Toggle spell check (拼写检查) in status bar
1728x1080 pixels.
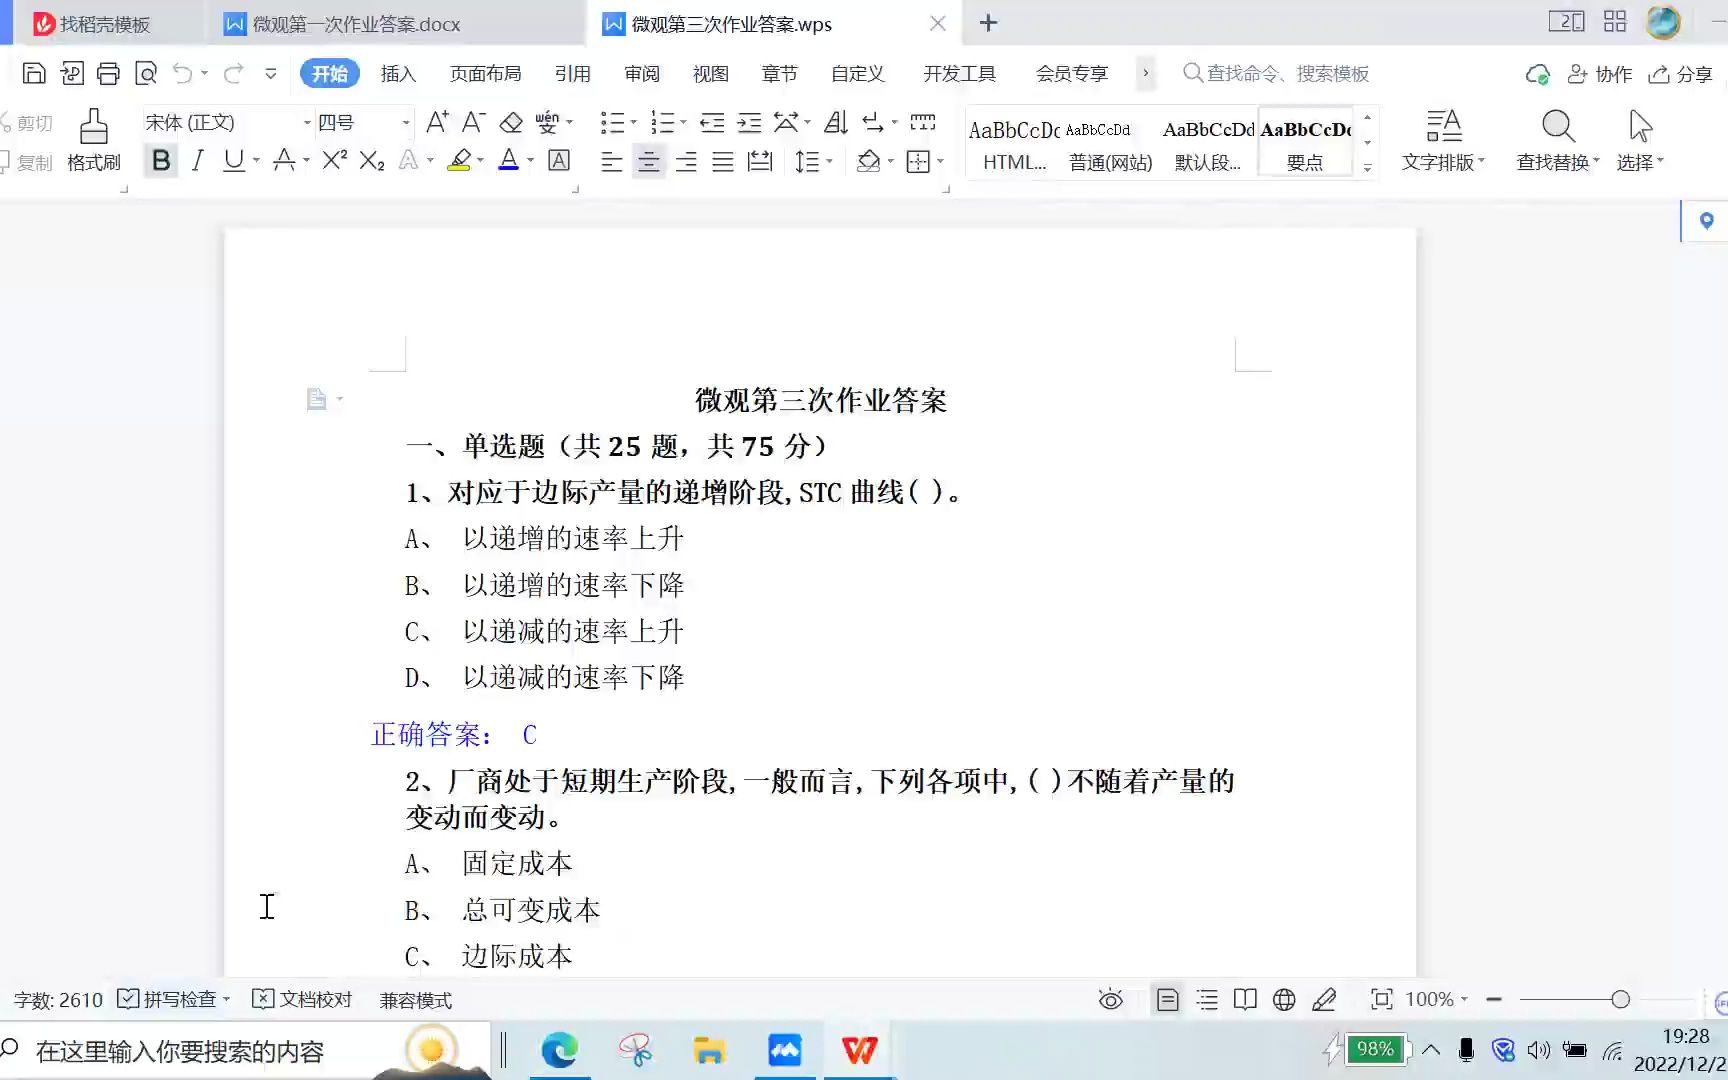pos(174,999)
